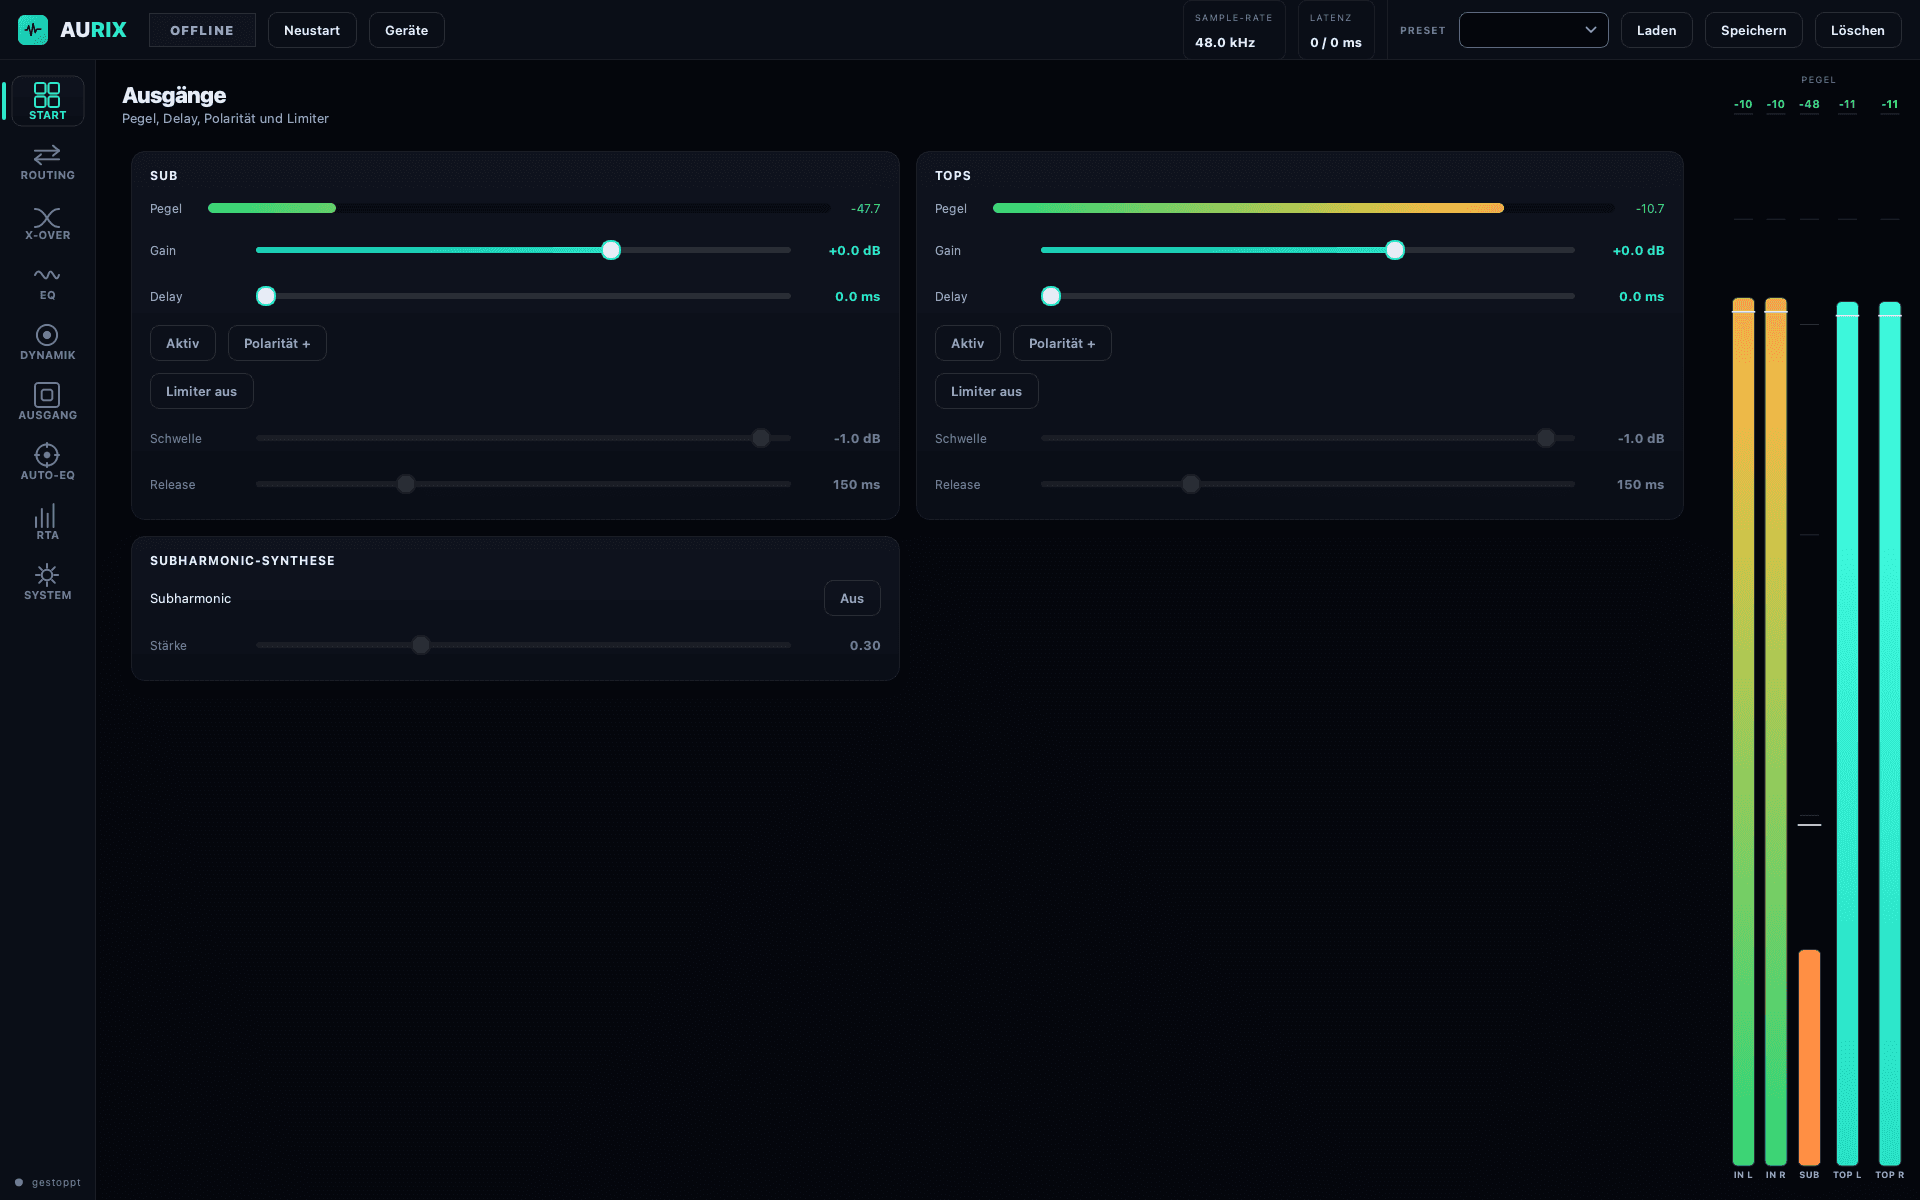Click the Stärke 0.30 value

pos(865,646)
